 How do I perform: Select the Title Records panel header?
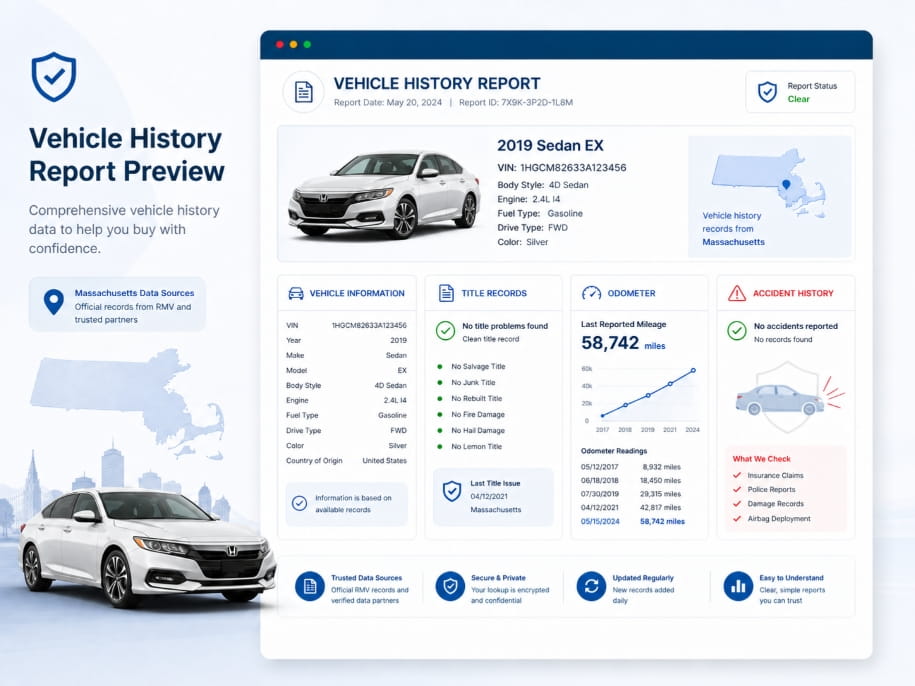[x=493, y=293]
